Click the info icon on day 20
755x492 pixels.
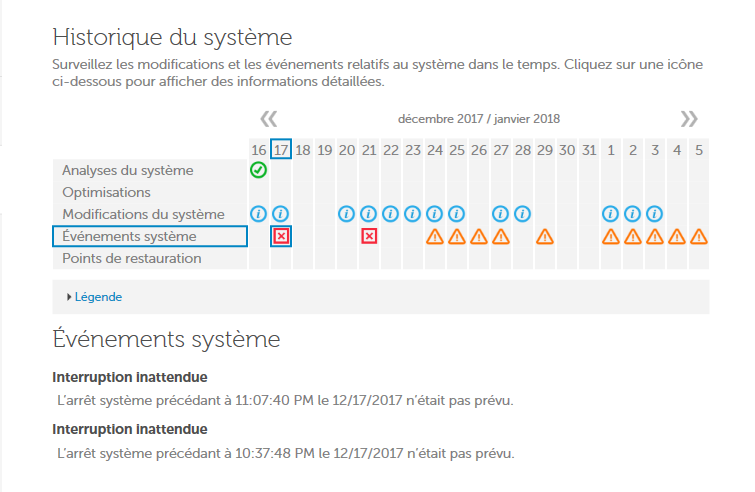[347, 214]
